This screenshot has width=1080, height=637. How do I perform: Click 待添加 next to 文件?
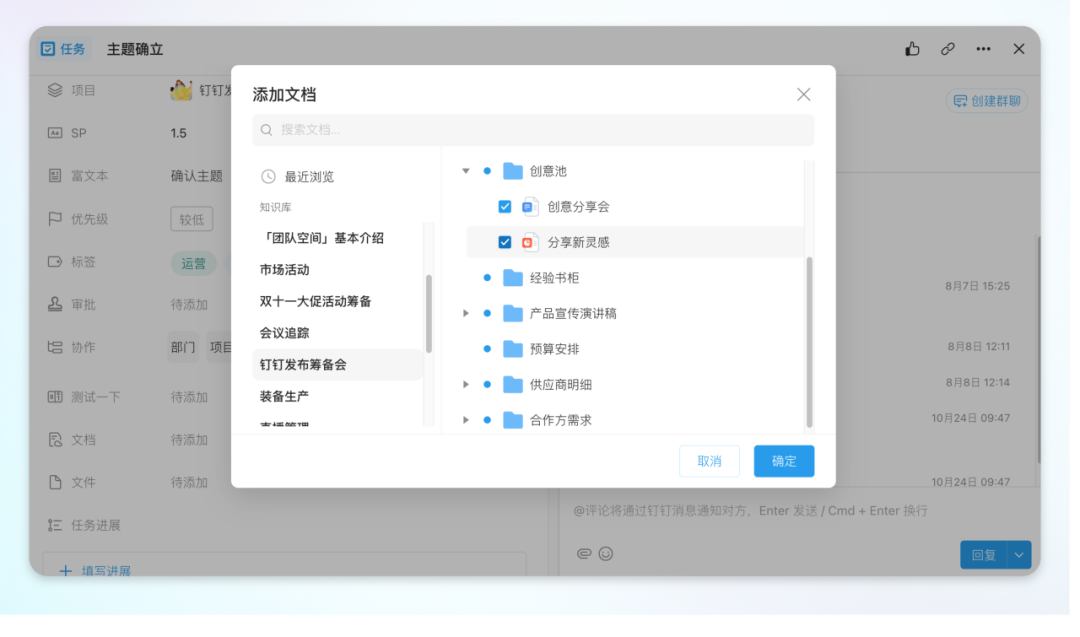tap(189, 483)
